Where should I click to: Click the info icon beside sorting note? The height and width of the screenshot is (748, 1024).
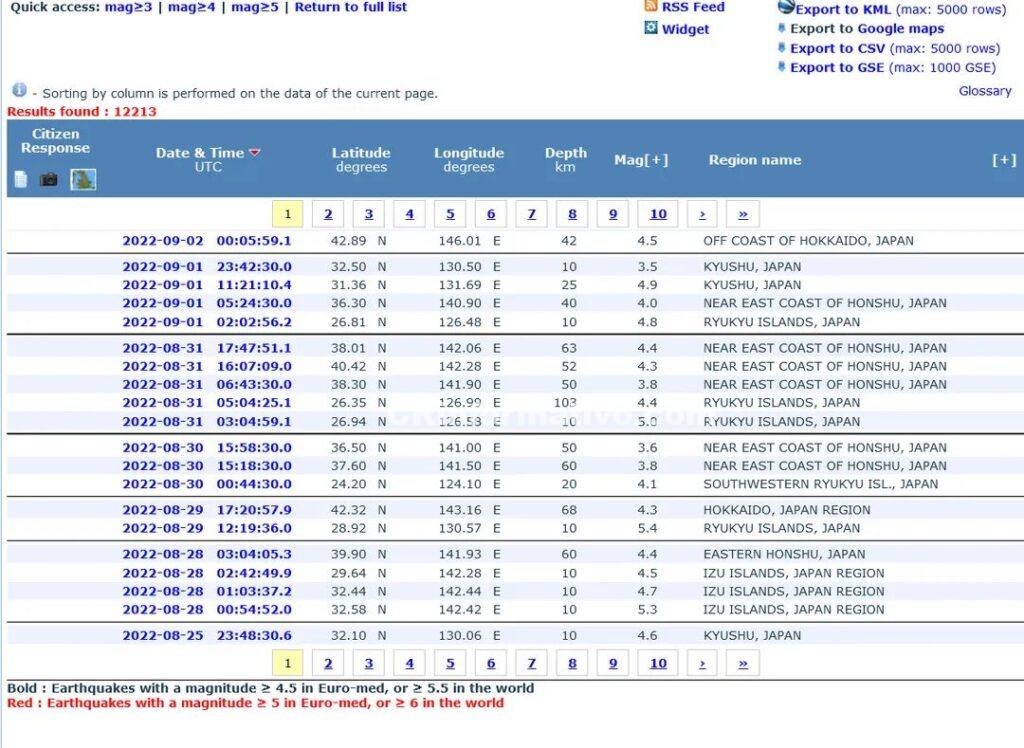click(19, 91)
